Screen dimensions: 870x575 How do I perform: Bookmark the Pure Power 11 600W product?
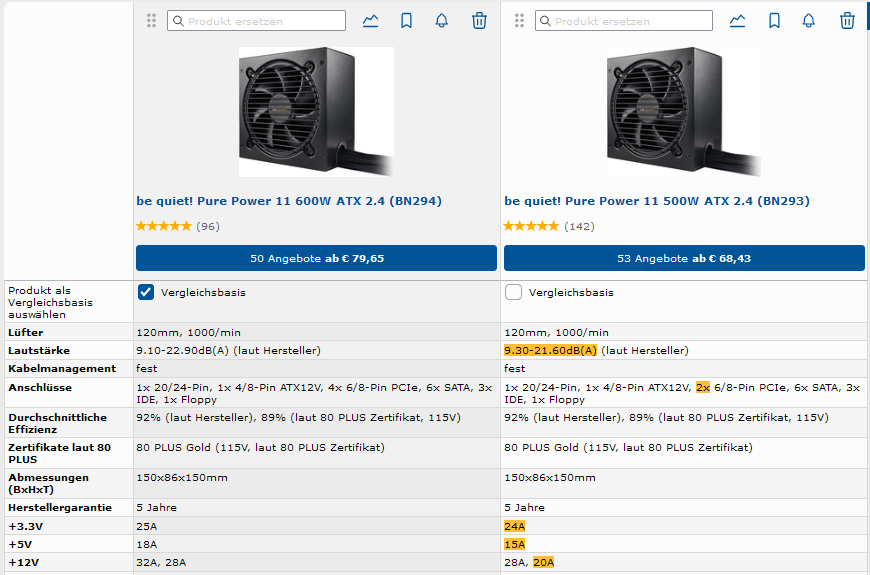pyautogui.click(x=406, y=21)
